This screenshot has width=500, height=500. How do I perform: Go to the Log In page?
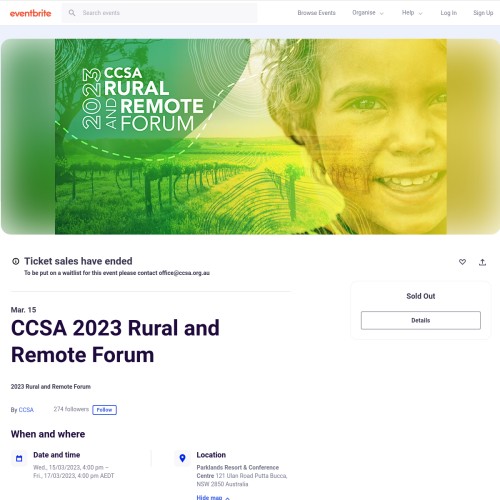pos(448,13)
